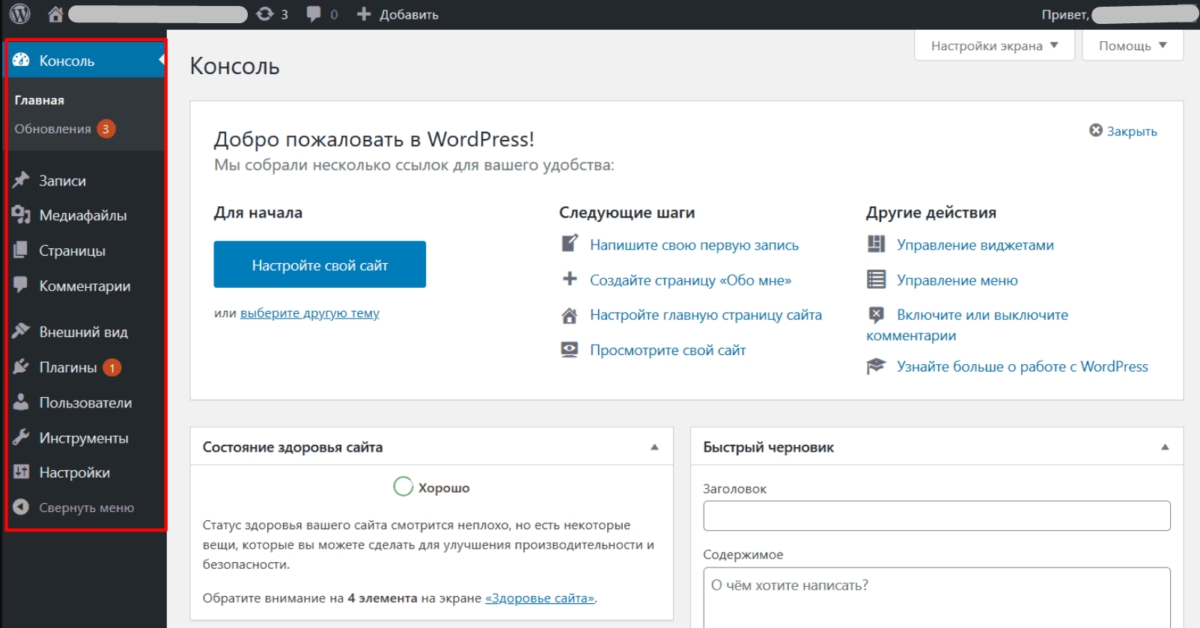Open the Инструменты menu
Image resolution: width=1200 pixels, height=628 pixels.
point(84,438)
